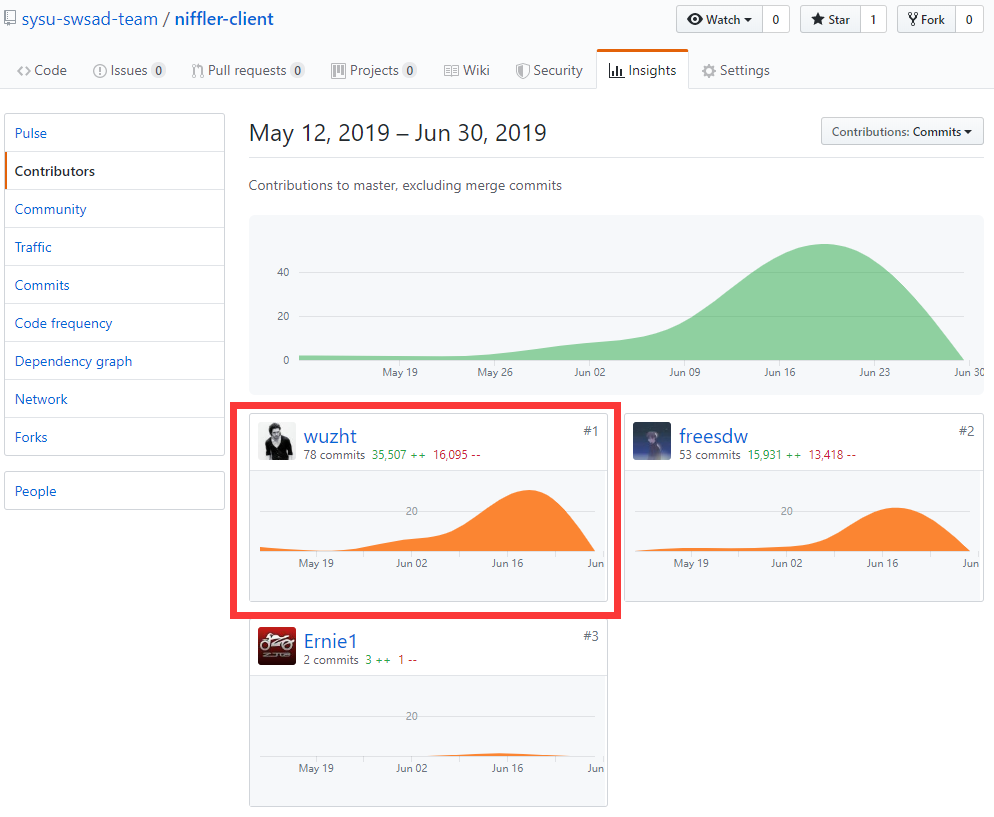This screenshot has height=817, width=994.
Task: Open repository Settings tab
Action: (x=735, y=71)
